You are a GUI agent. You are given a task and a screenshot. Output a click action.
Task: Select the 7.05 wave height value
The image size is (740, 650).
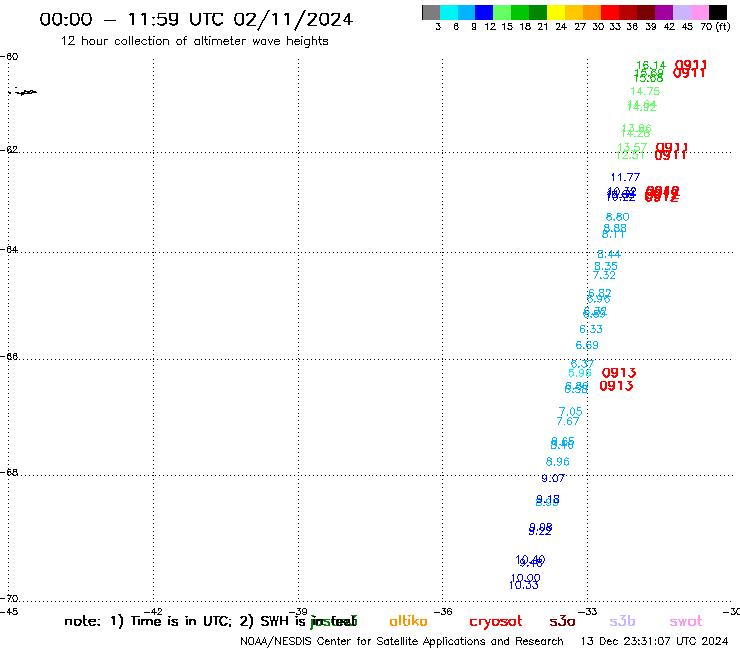(x=571, y=412)
